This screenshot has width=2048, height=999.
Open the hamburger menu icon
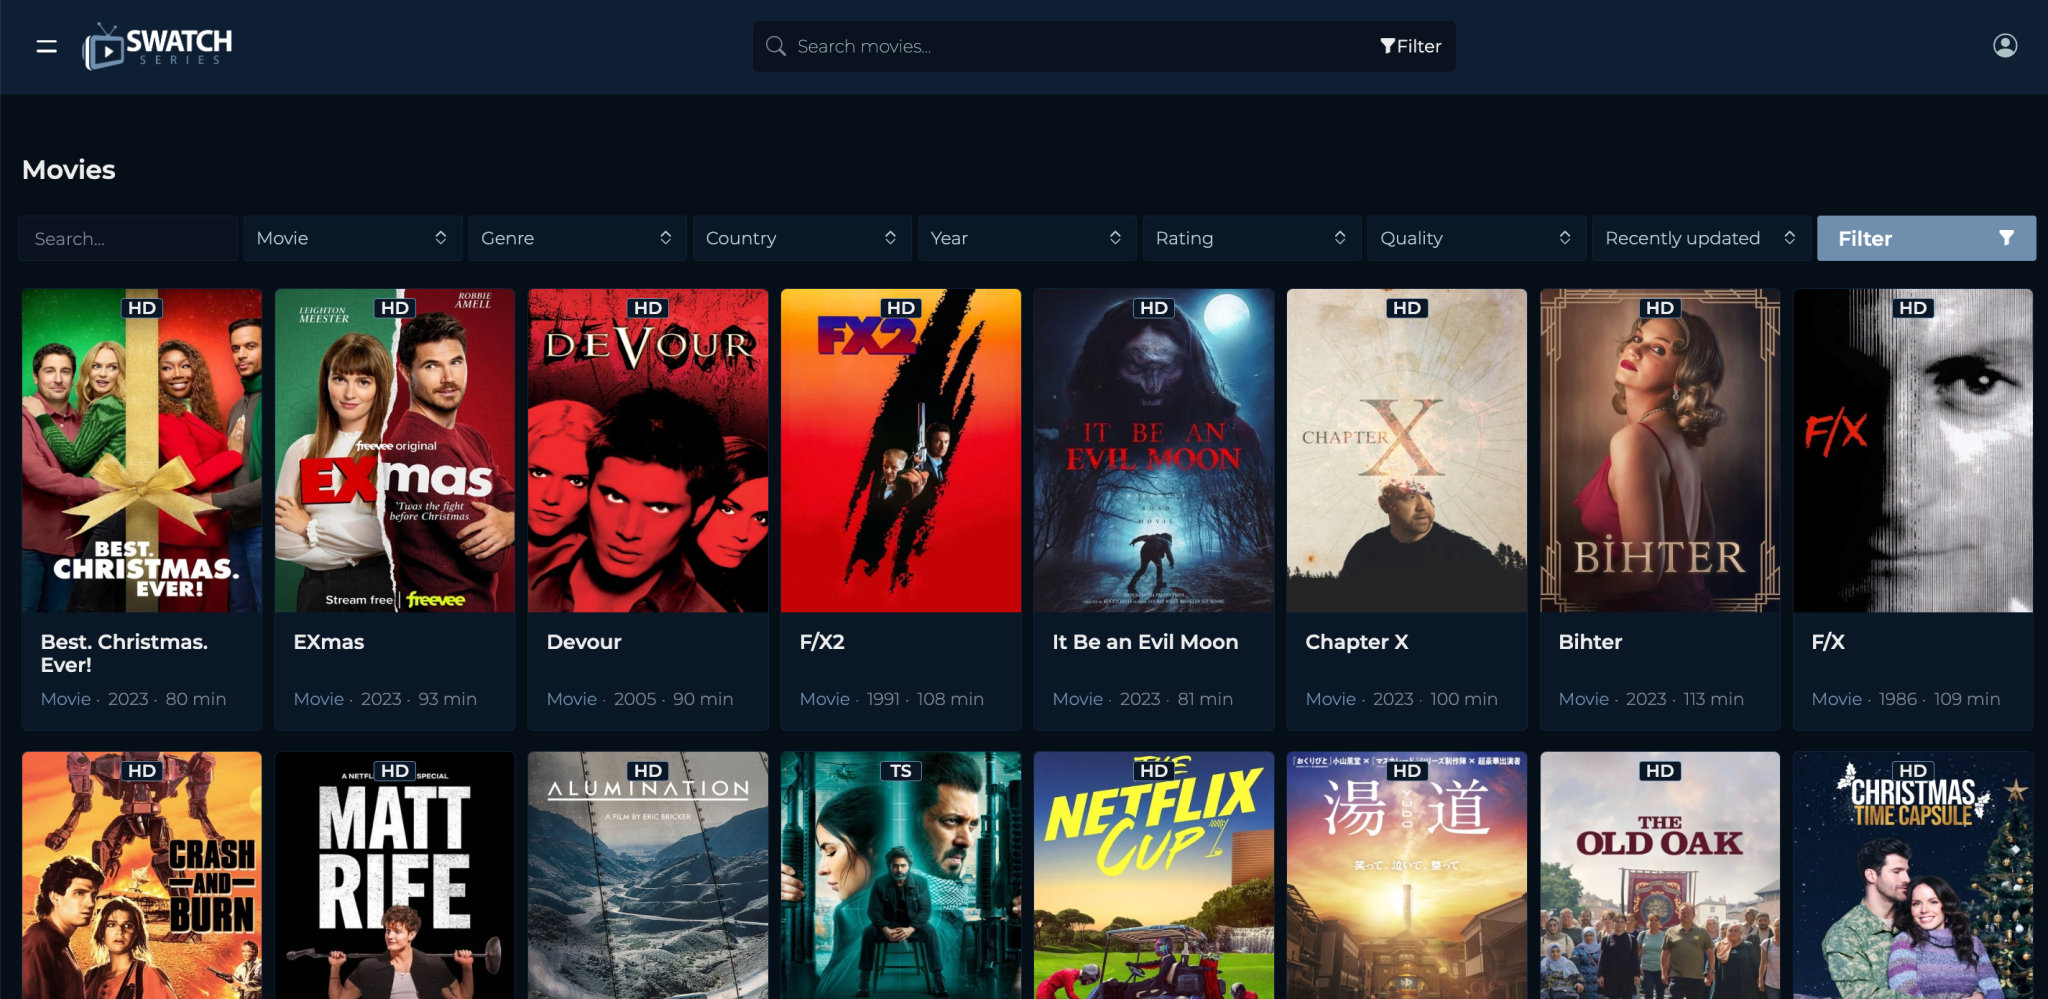tap(46, 46)
